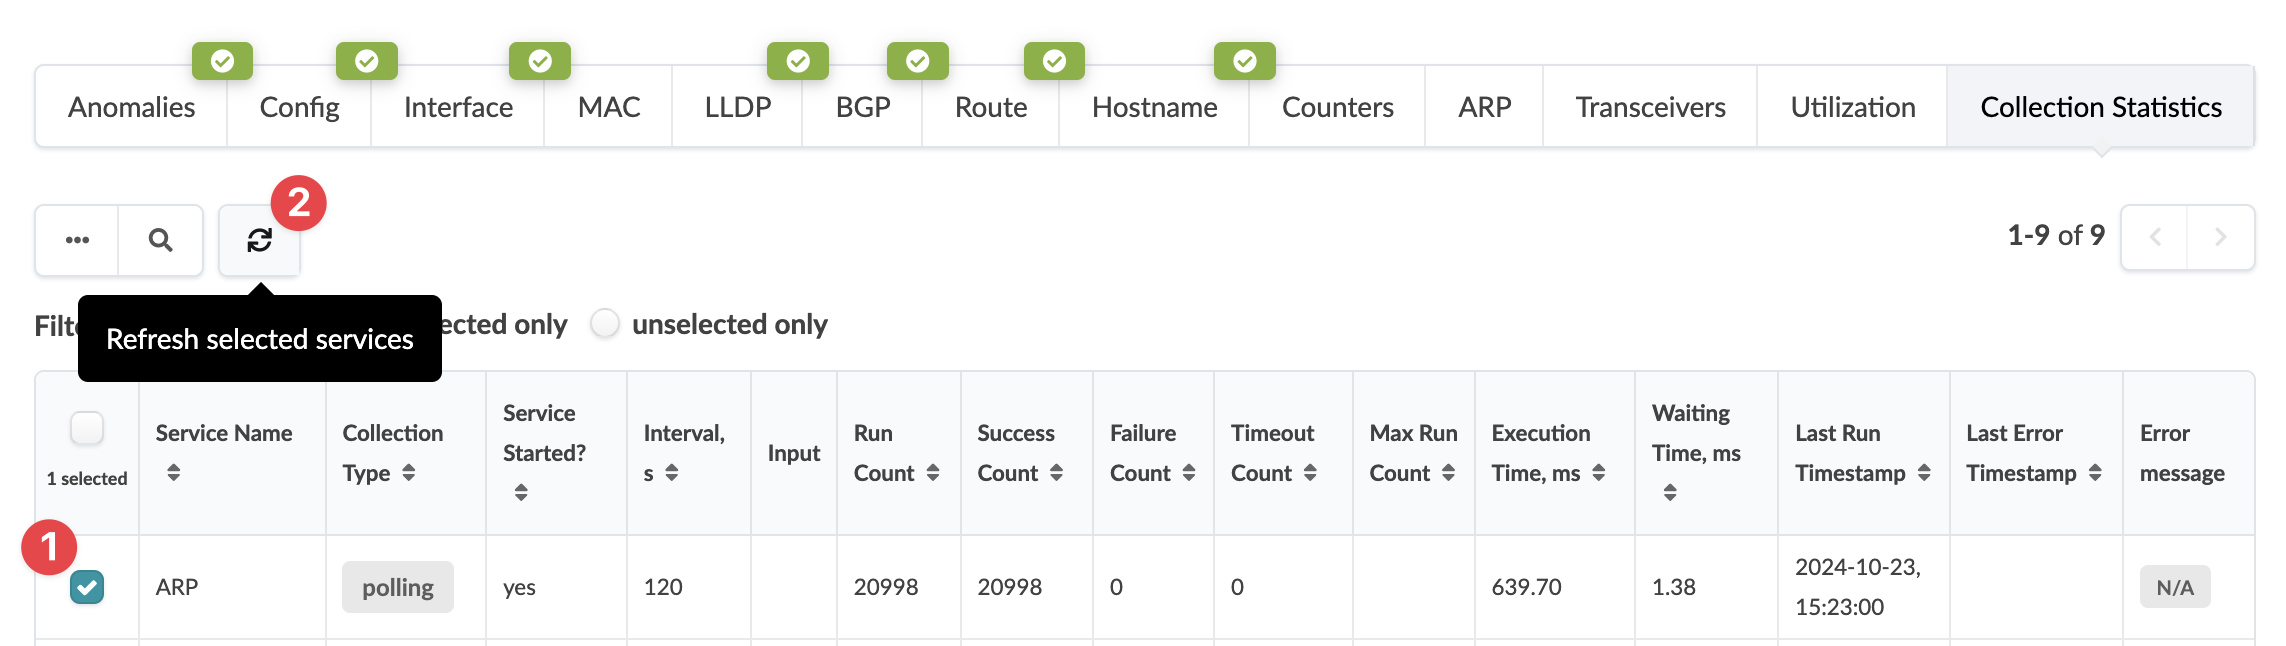Open the search magnifier icon
This screenshot has height=646, width=2286.
pyautogui.click(x=160, y=240)
